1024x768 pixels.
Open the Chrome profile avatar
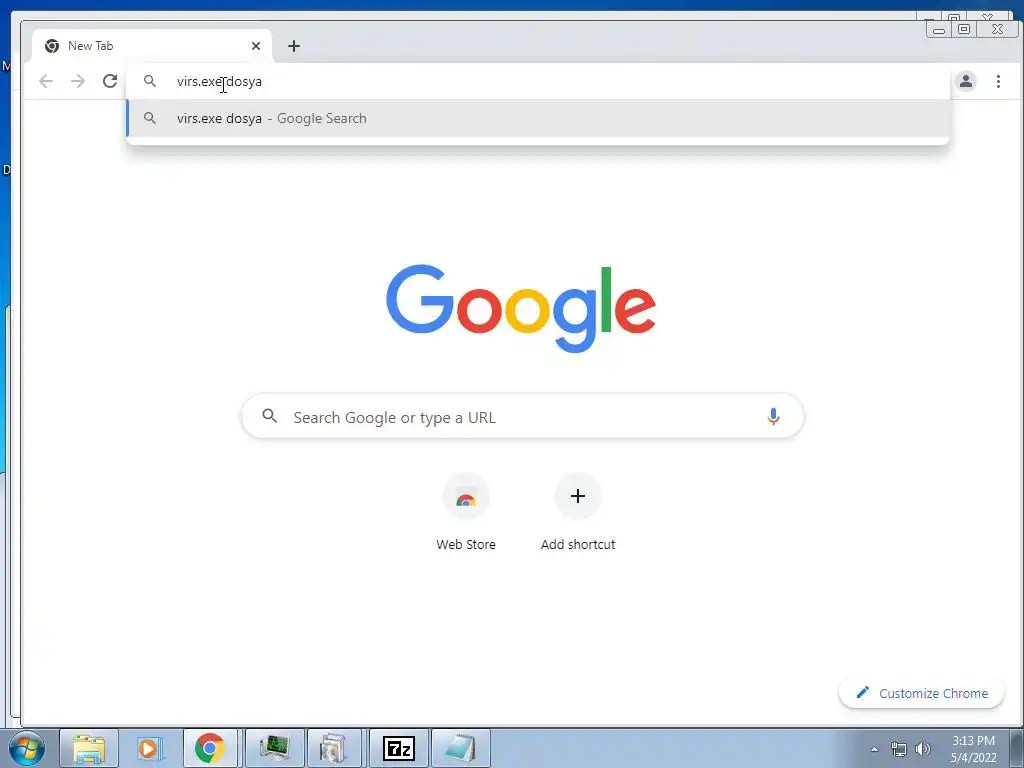pos(966,81)
